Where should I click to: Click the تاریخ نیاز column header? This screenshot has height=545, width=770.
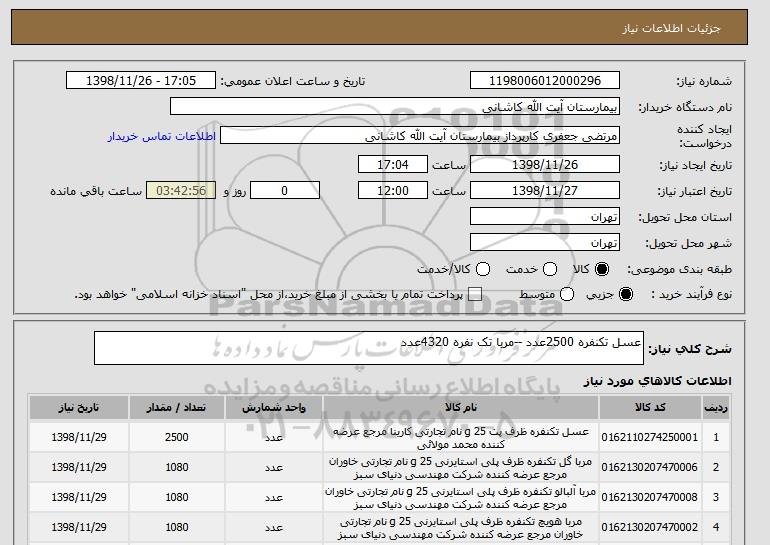tap(79, 408)
